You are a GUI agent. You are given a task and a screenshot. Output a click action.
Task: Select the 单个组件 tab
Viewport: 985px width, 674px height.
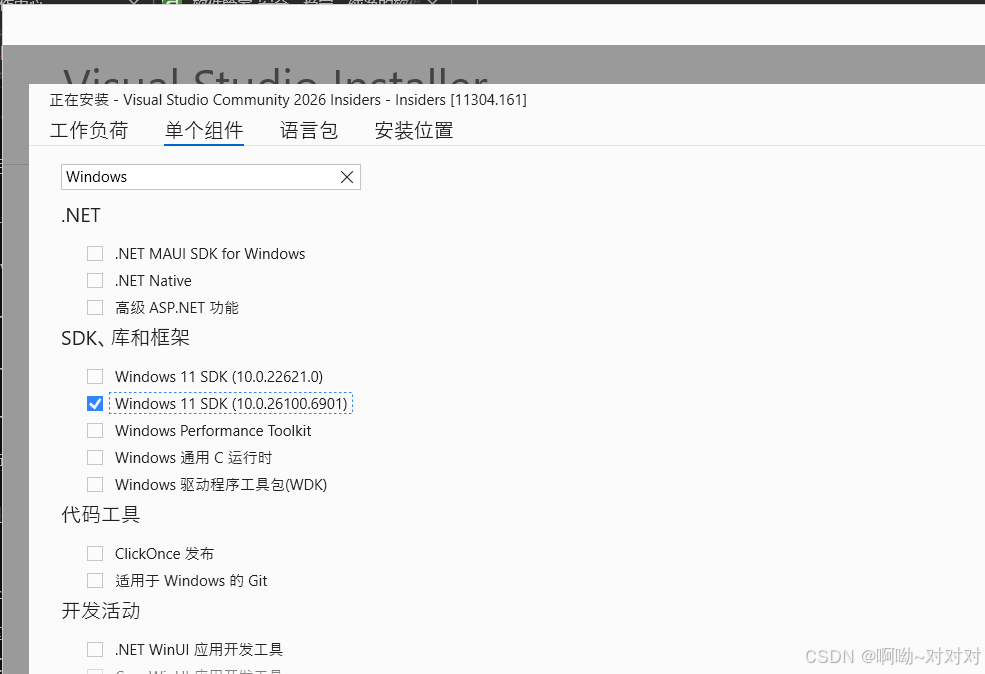click(204, 131)
